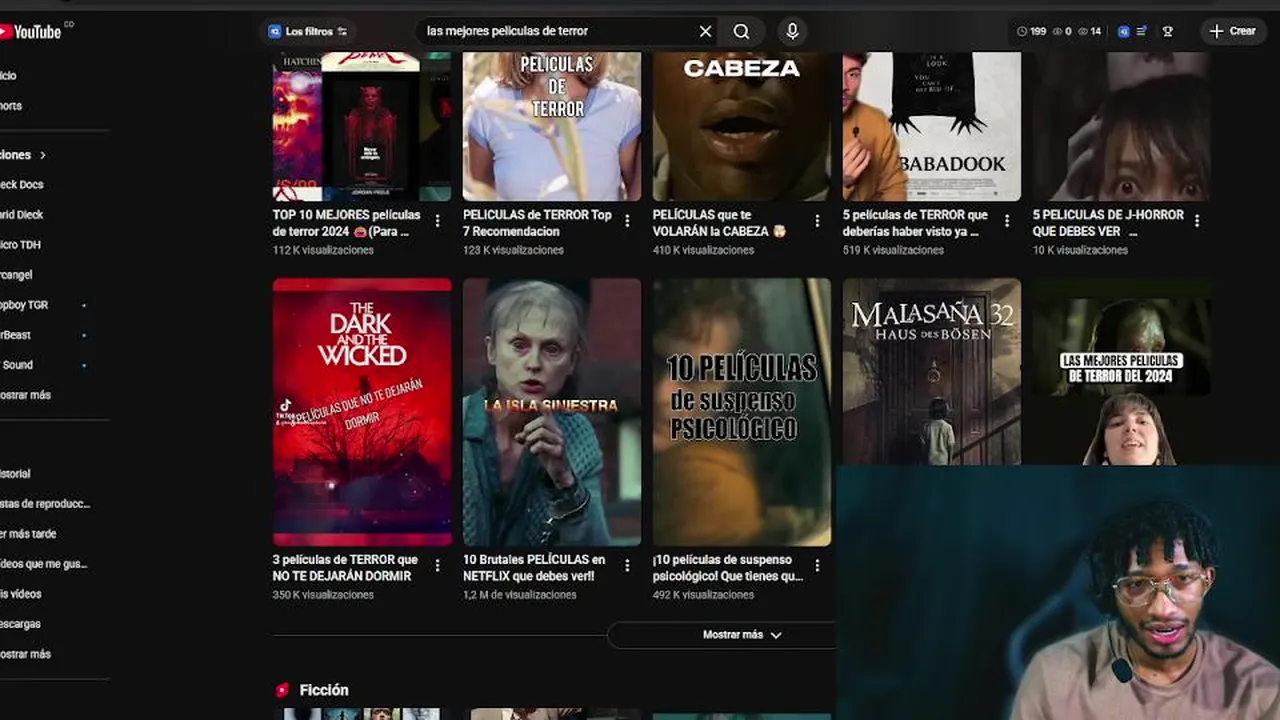Play the Babadook poster thumbnail
1280x720 pixels.
pyautogui.click(x=932, y=126)
